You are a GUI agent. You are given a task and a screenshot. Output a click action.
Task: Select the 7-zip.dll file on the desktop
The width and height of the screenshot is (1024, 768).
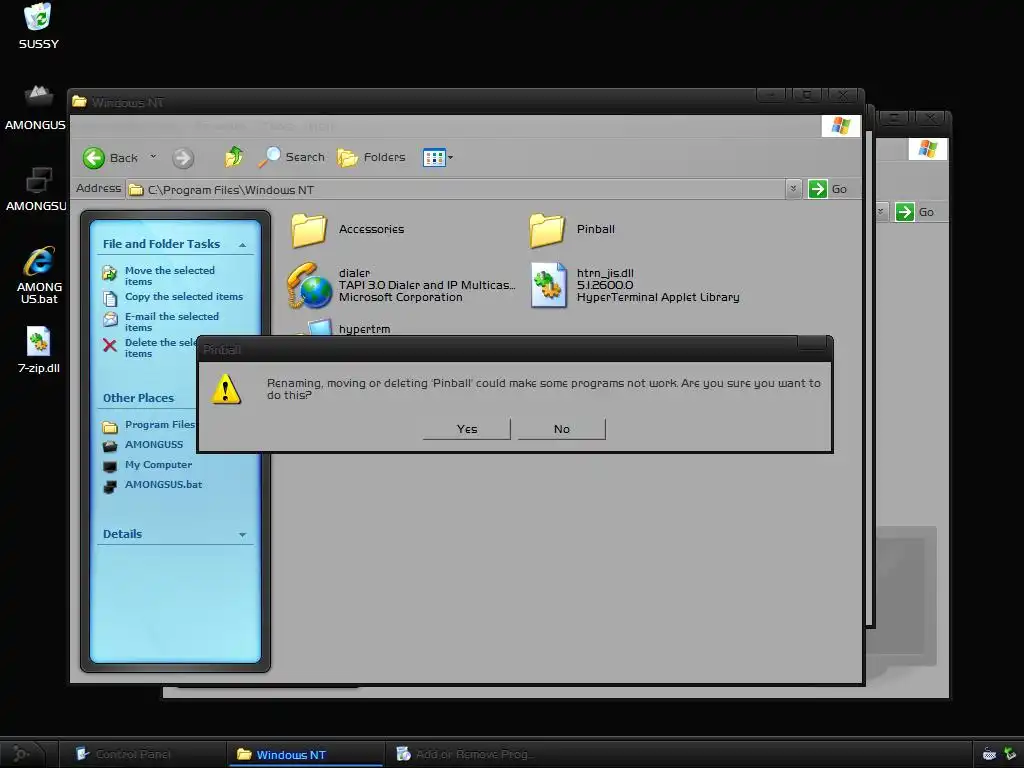coord(39,350)
